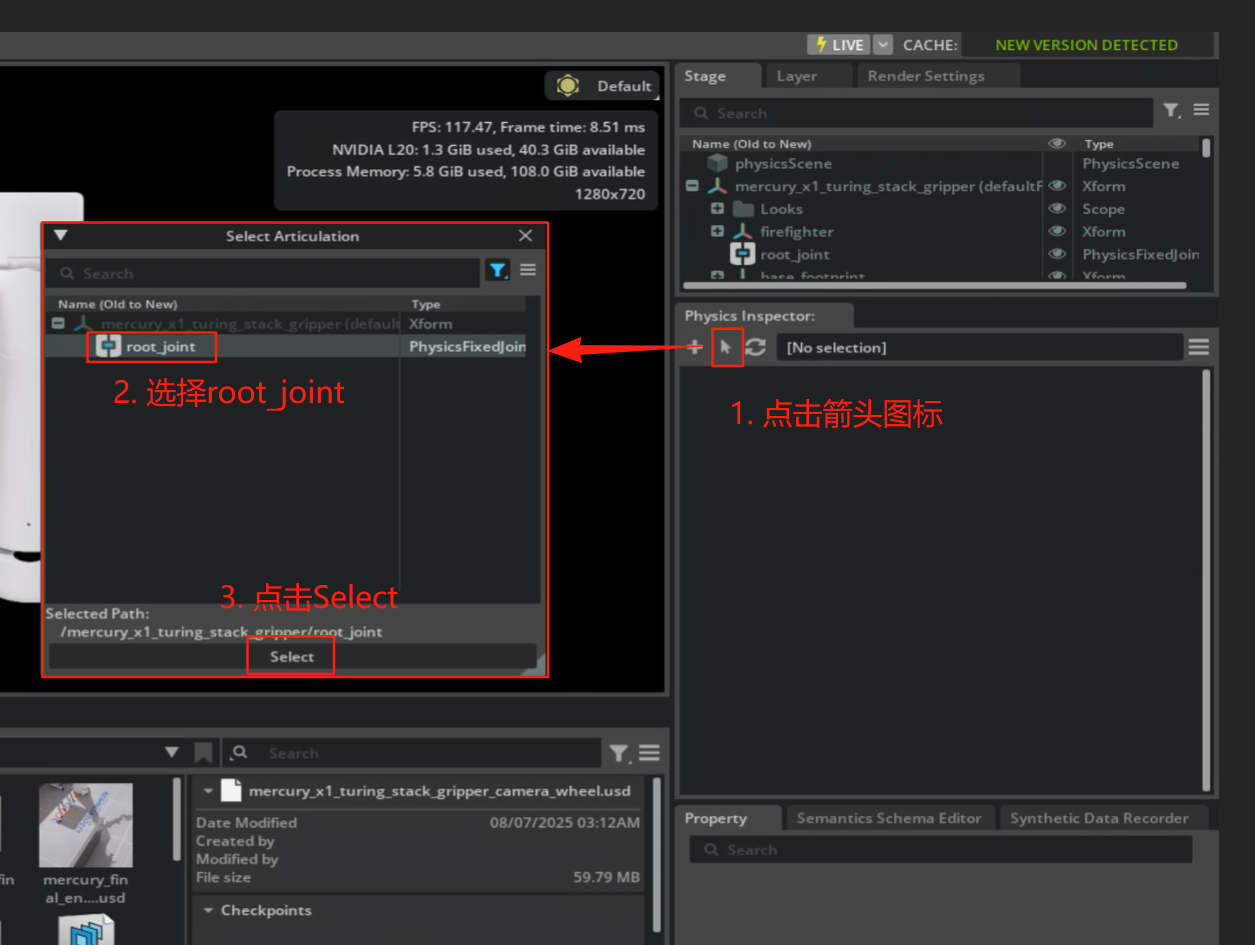The height and width of the screenshot is (945, 1255).
Task: Open the Stage panel hamburger options menu
Action: click(x=1201, y=110)
